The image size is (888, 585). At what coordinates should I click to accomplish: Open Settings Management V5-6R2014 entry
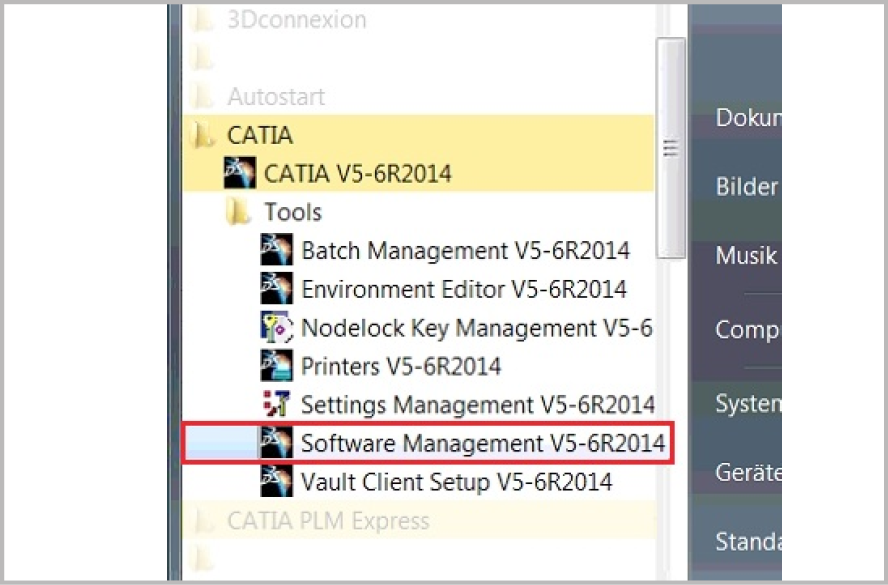click(478, 404)
